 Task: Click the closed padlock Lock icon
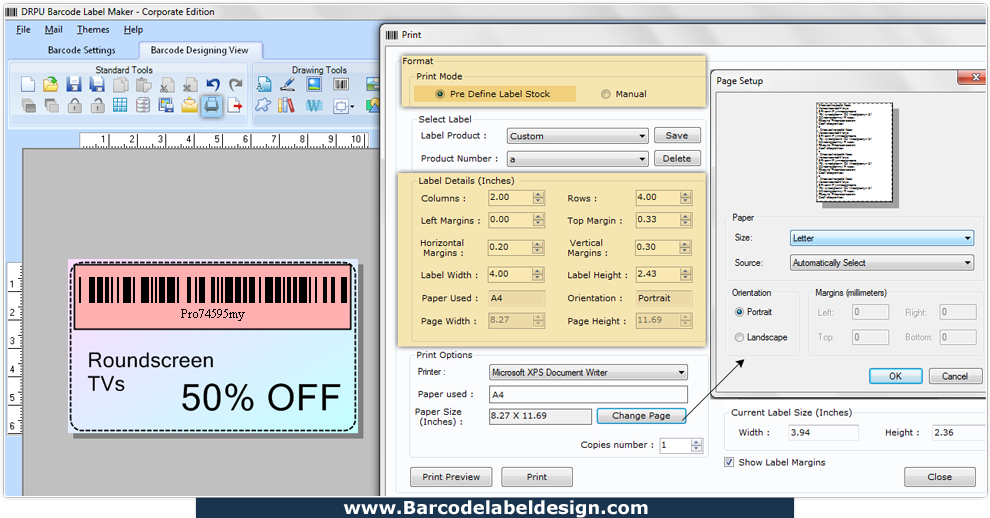[x=74, y=105]
